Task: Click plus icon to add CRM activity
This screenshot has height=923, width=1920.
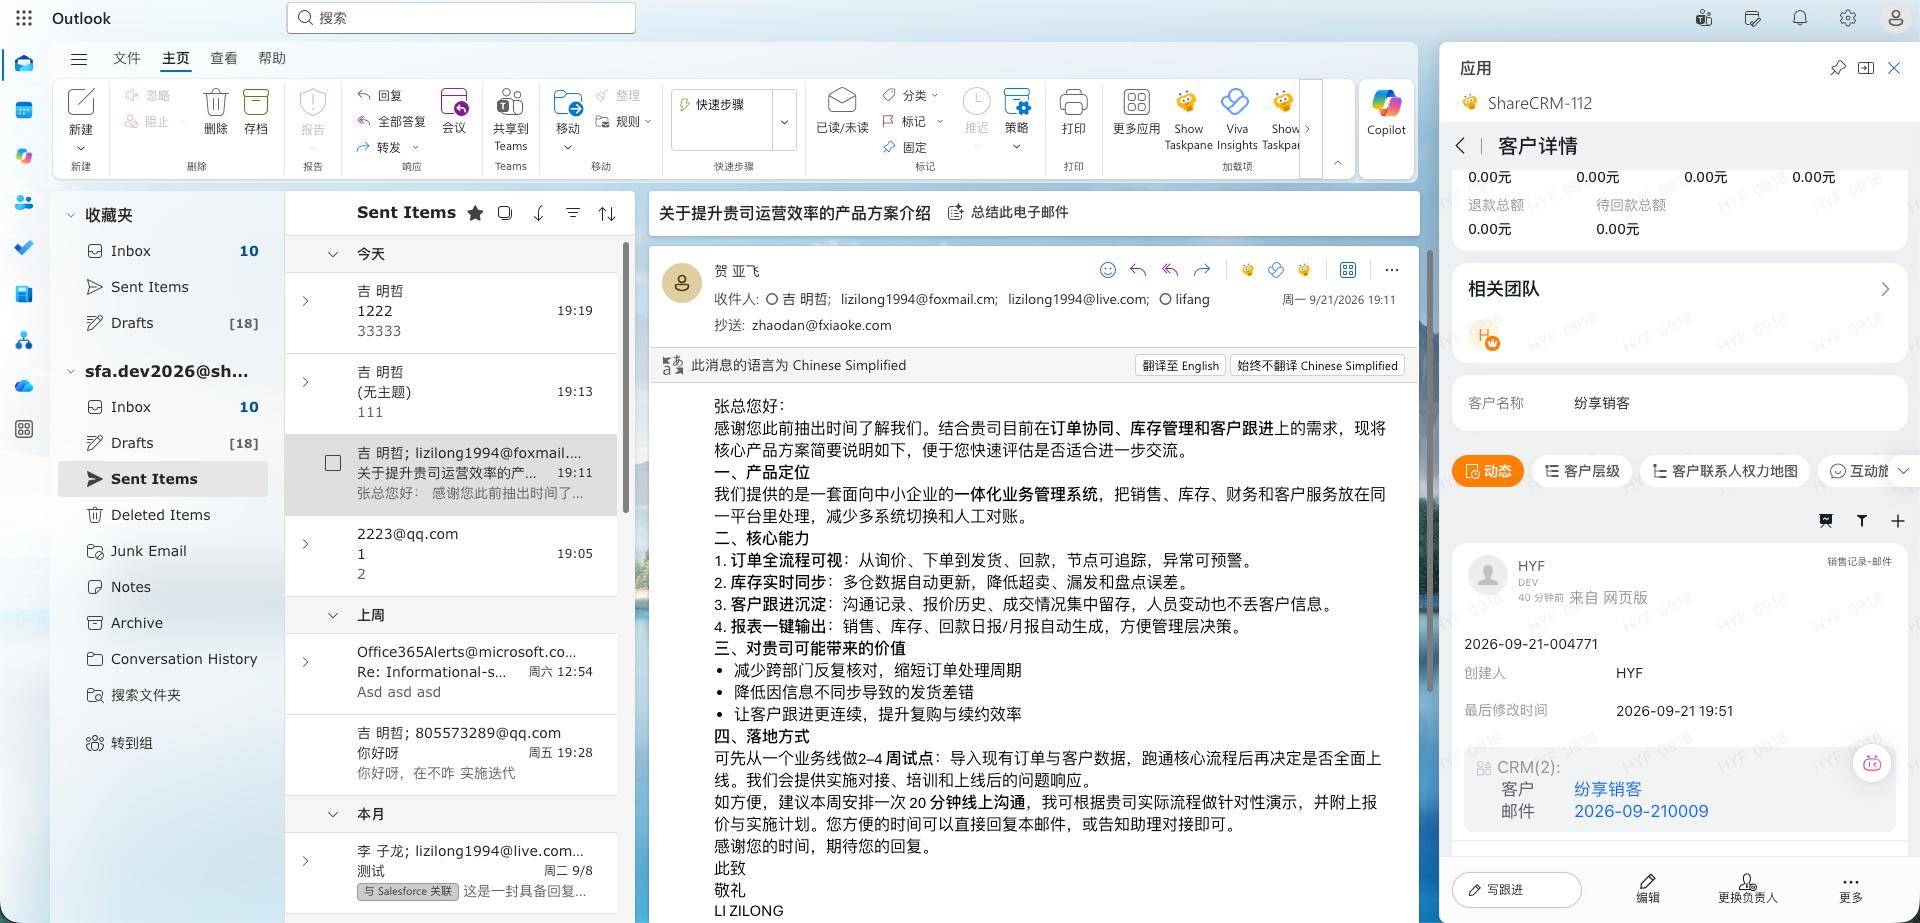Action: point(1897,520)
